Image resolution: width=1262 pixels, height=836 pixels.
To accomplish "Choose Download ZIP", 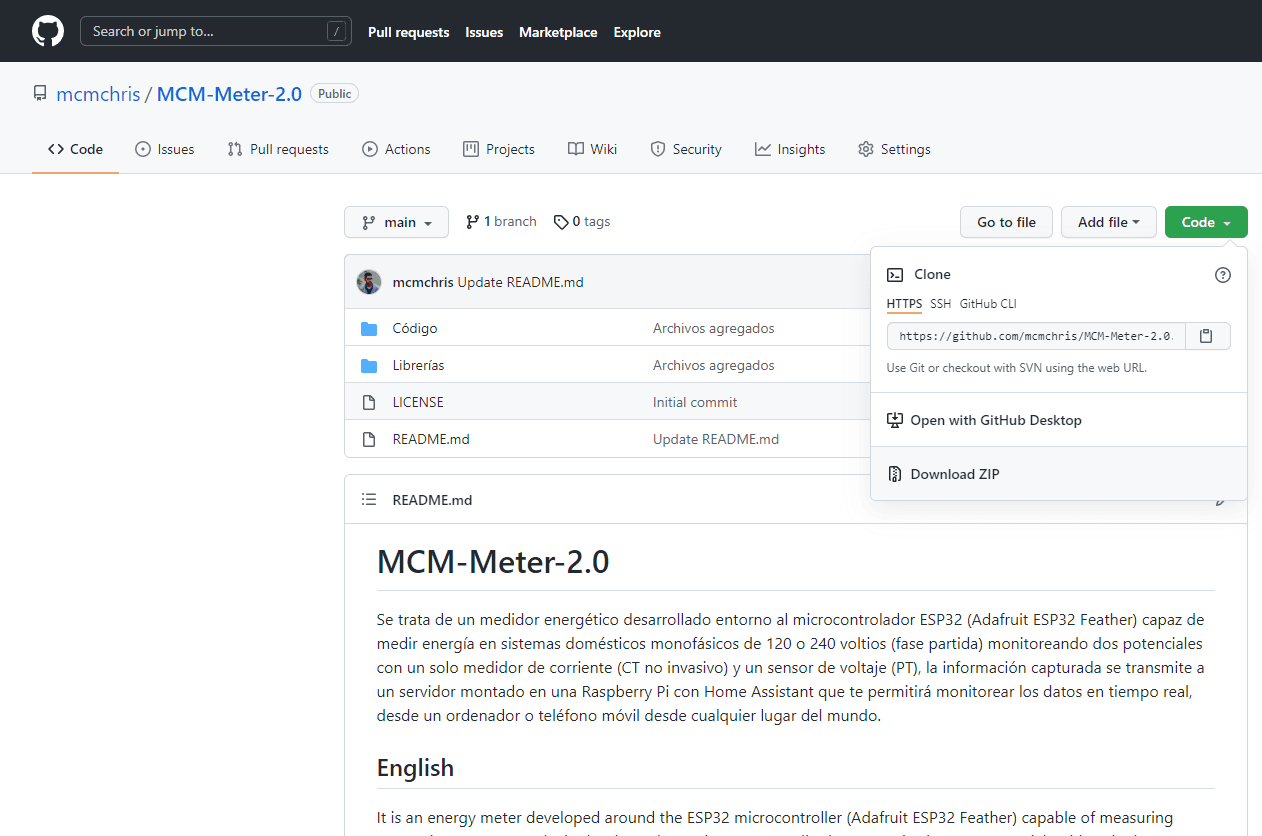I will tap(954, 474).
